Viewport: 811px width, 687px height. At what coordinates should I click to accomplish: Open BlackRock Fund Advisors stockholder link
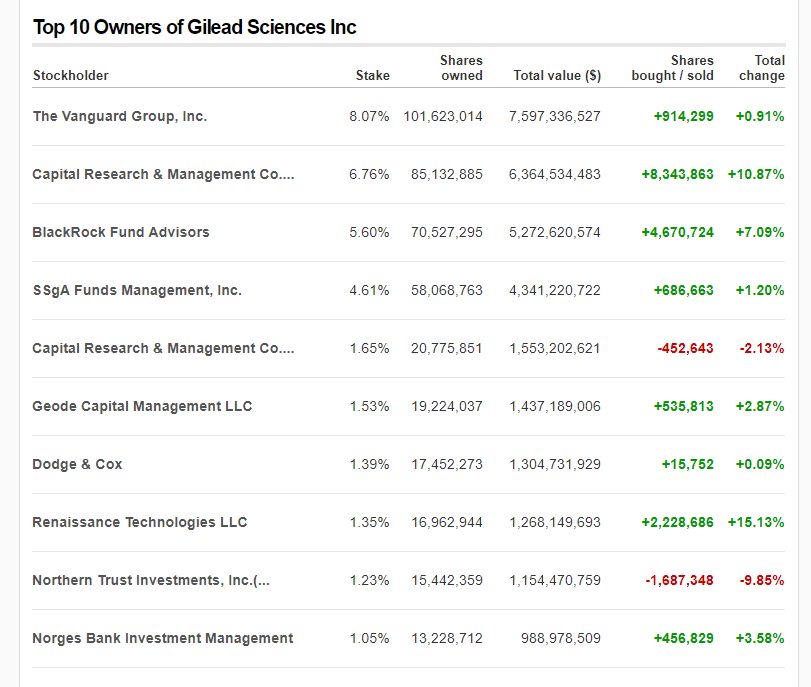pos(121,232)
